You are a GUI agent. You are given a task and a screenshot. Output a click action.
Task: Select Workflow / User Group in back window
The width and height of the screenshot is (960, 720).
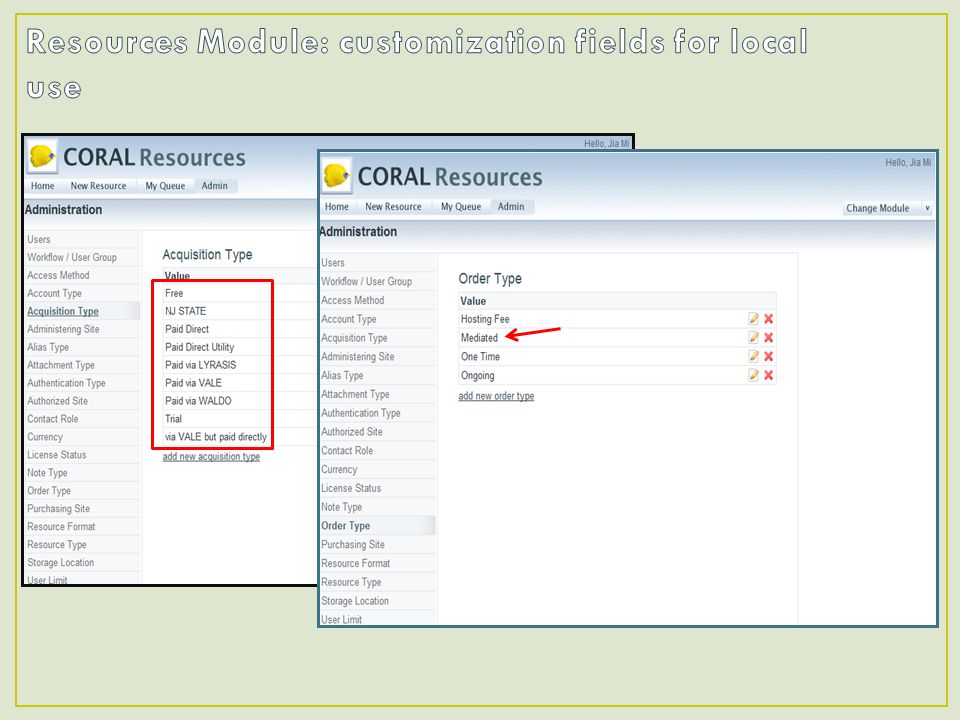tap(83, 257)
